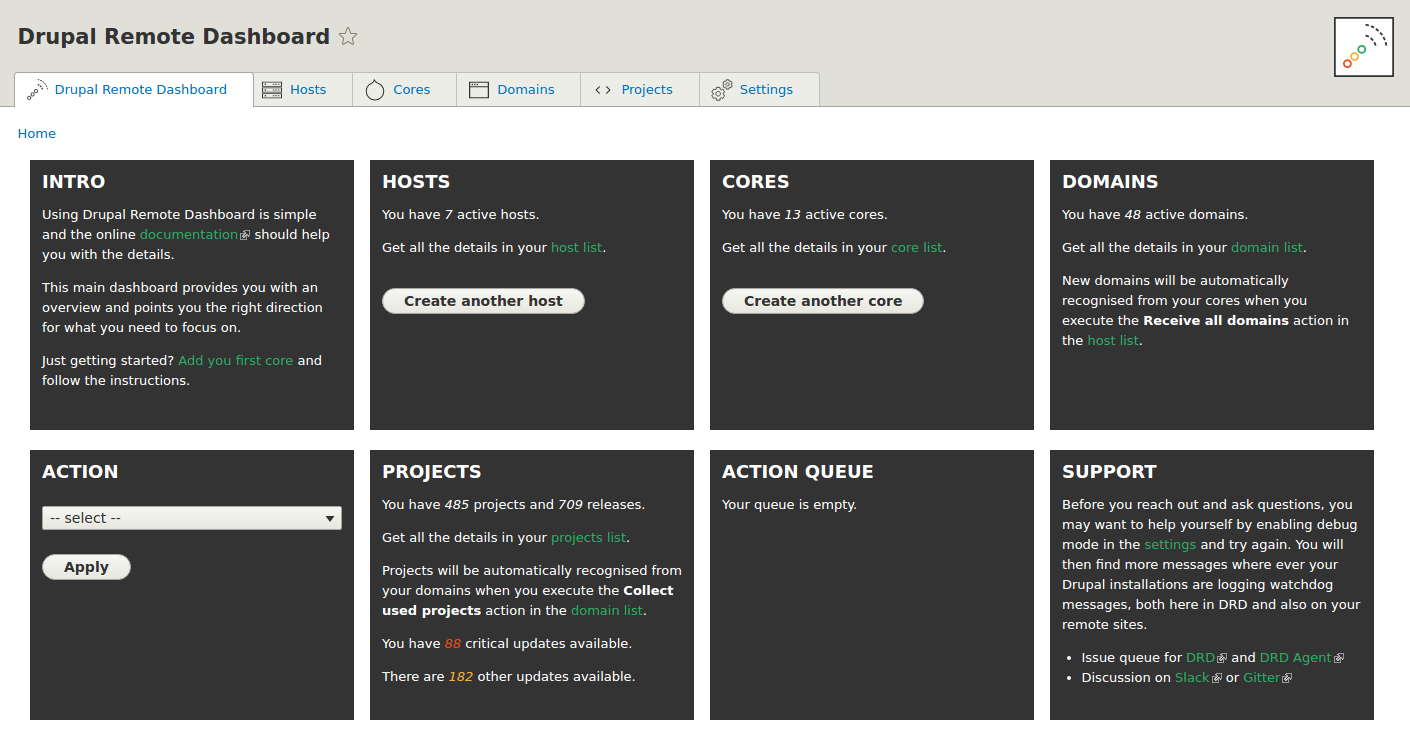Viewport: 1410px width, 747px height.
Task: Click the Projects code brackets icon
Action: pyautogui.click(x=603, y=90)
